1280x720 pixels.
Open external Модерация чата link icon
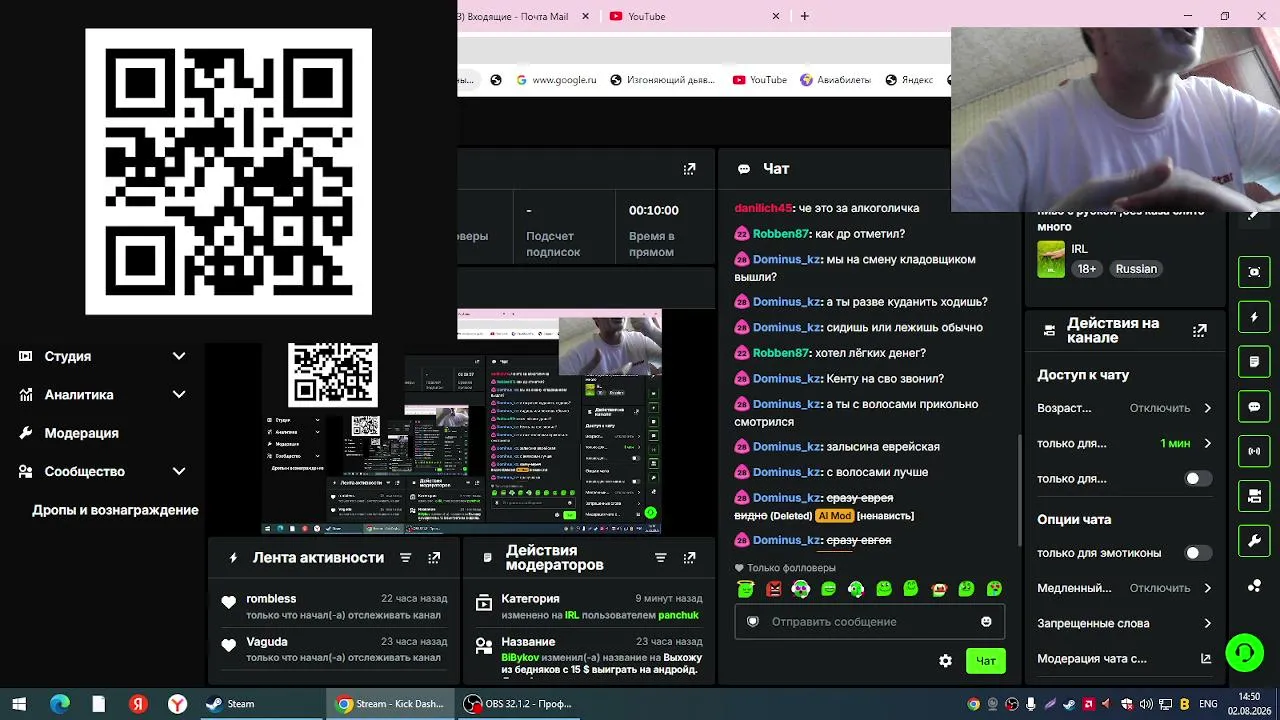(1206, 659)
